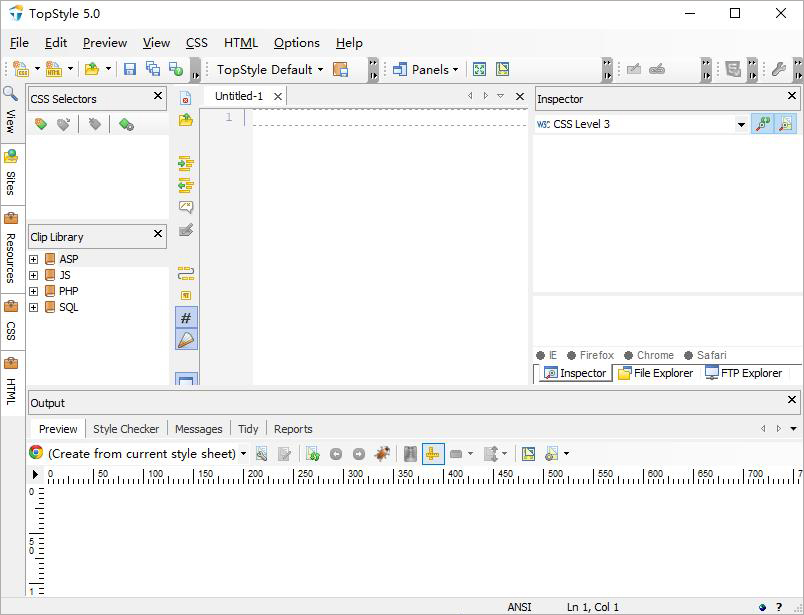Screen dimensions: 804x615
Task: Open the Sites side tab
Action: pyautogui.click(x=11, y=173)
